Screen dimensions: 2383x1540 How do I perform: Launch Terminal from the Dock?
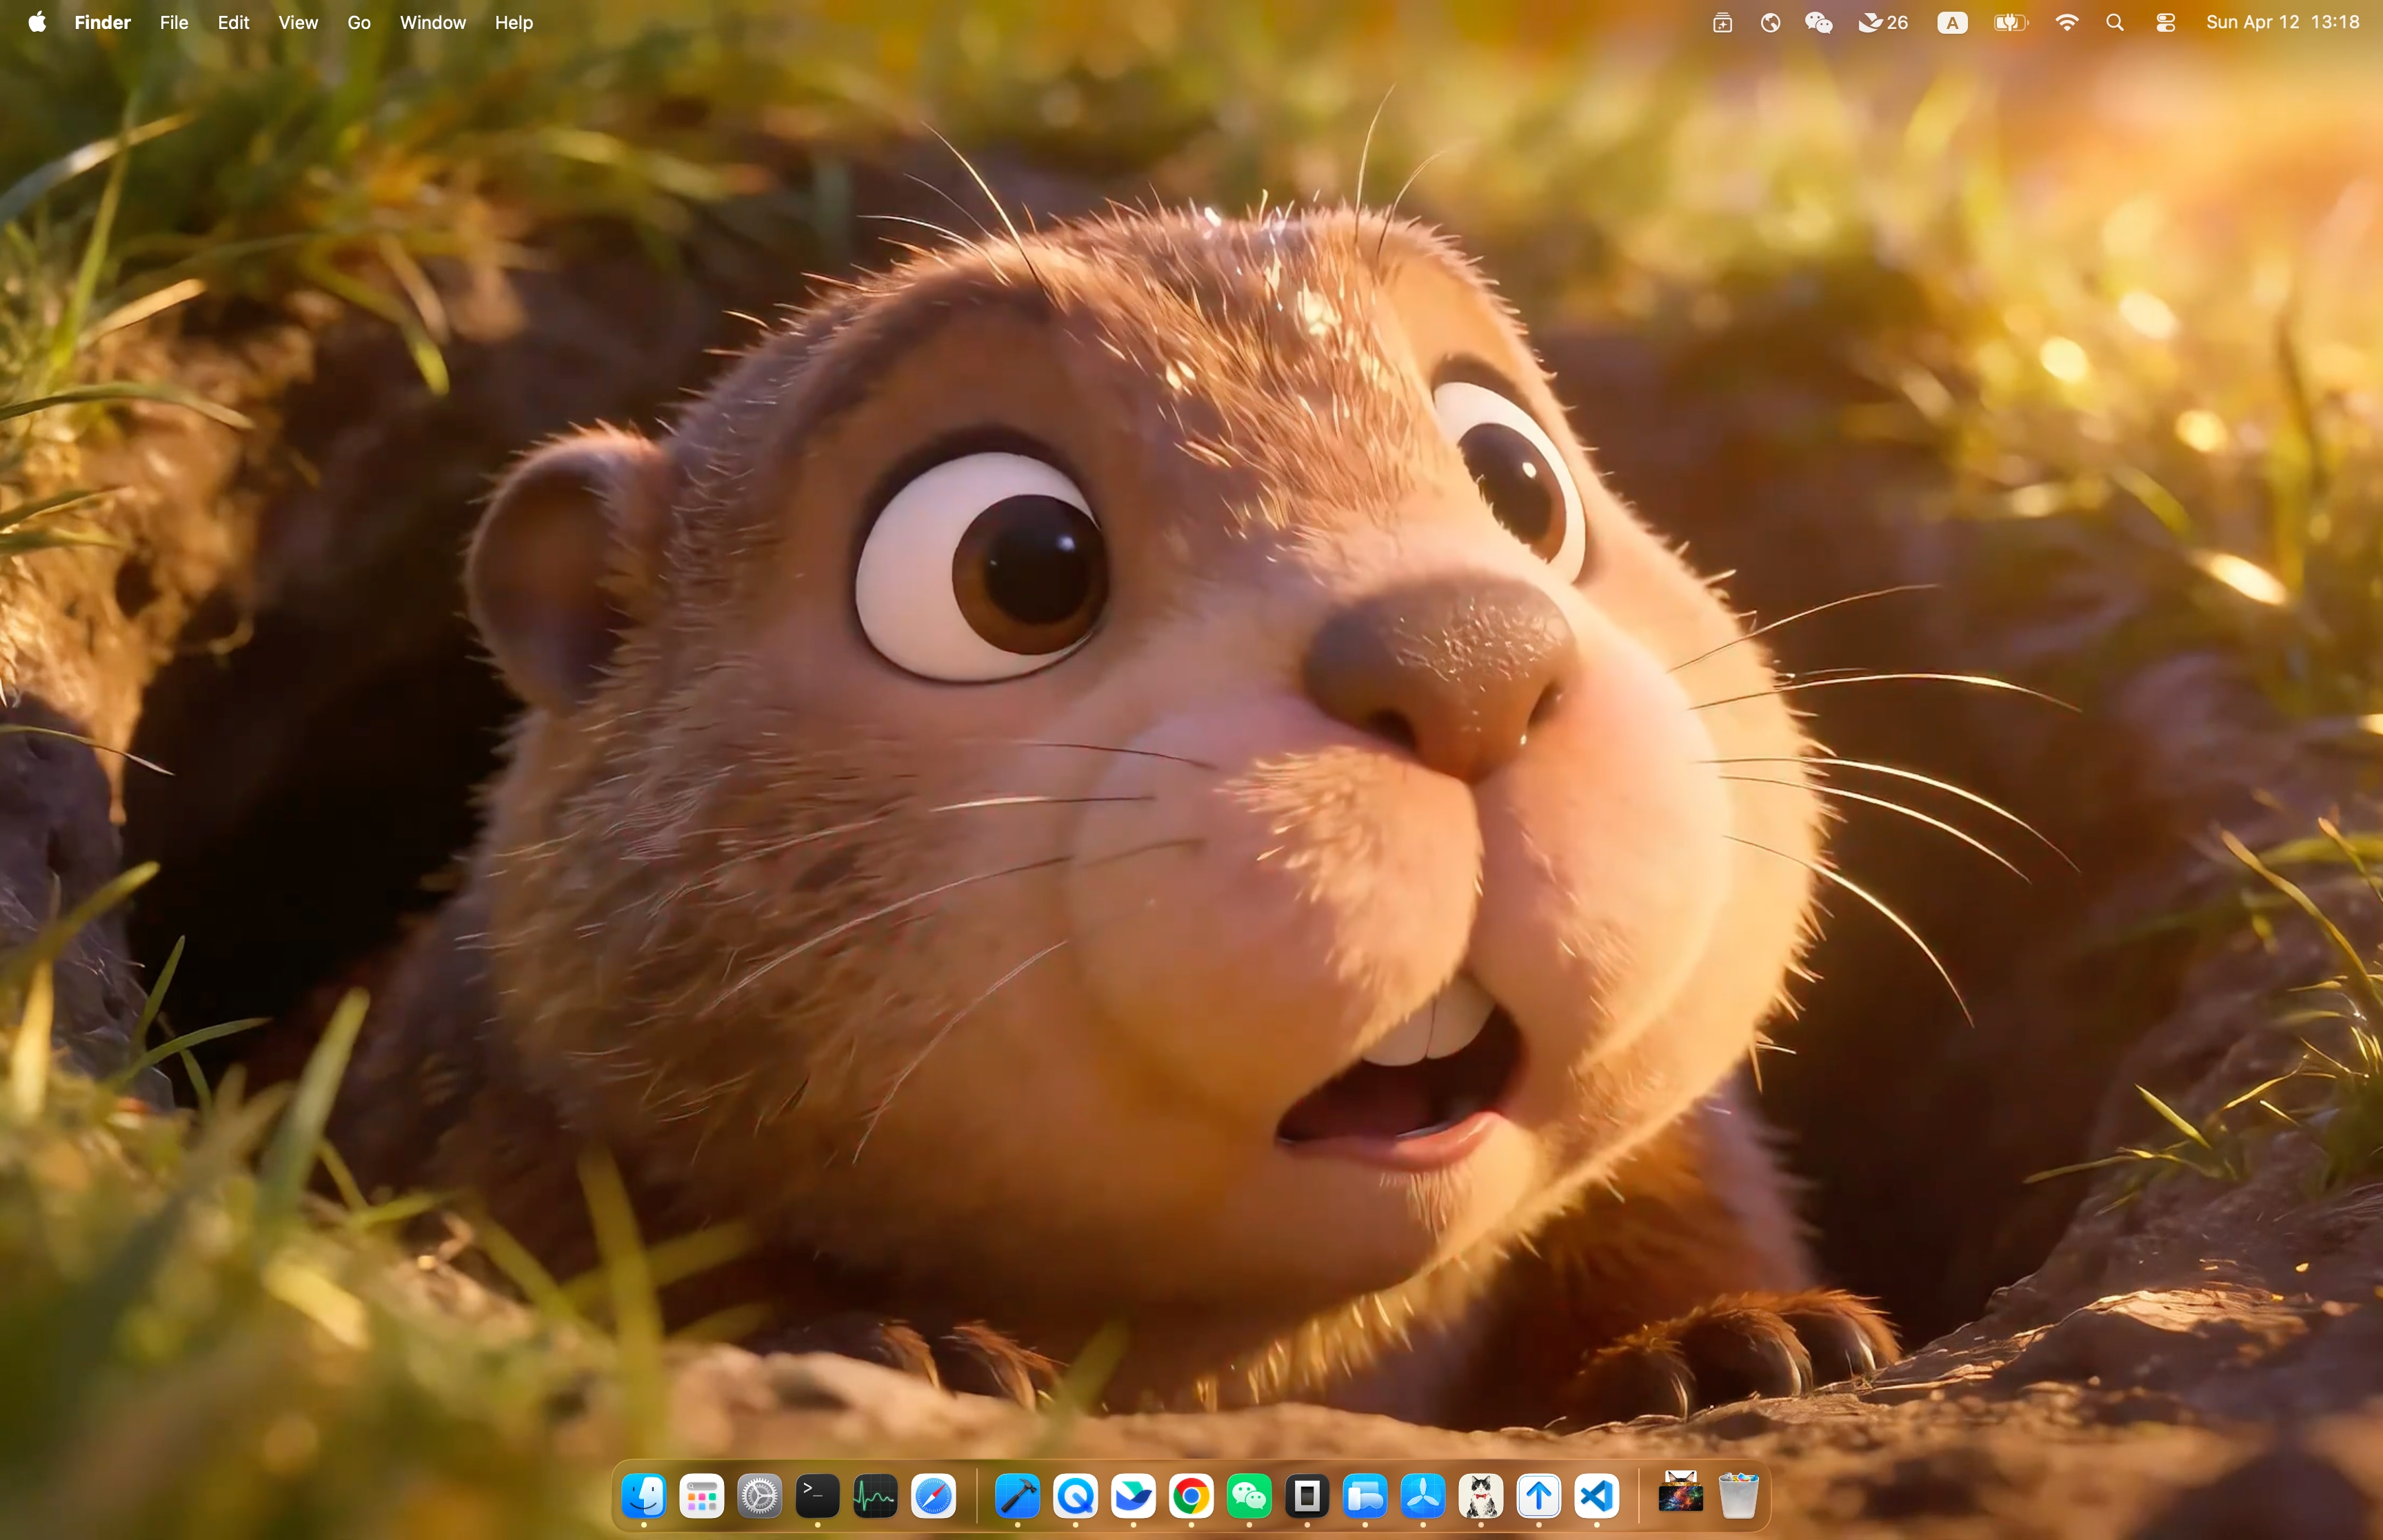tap(817, 1496)
